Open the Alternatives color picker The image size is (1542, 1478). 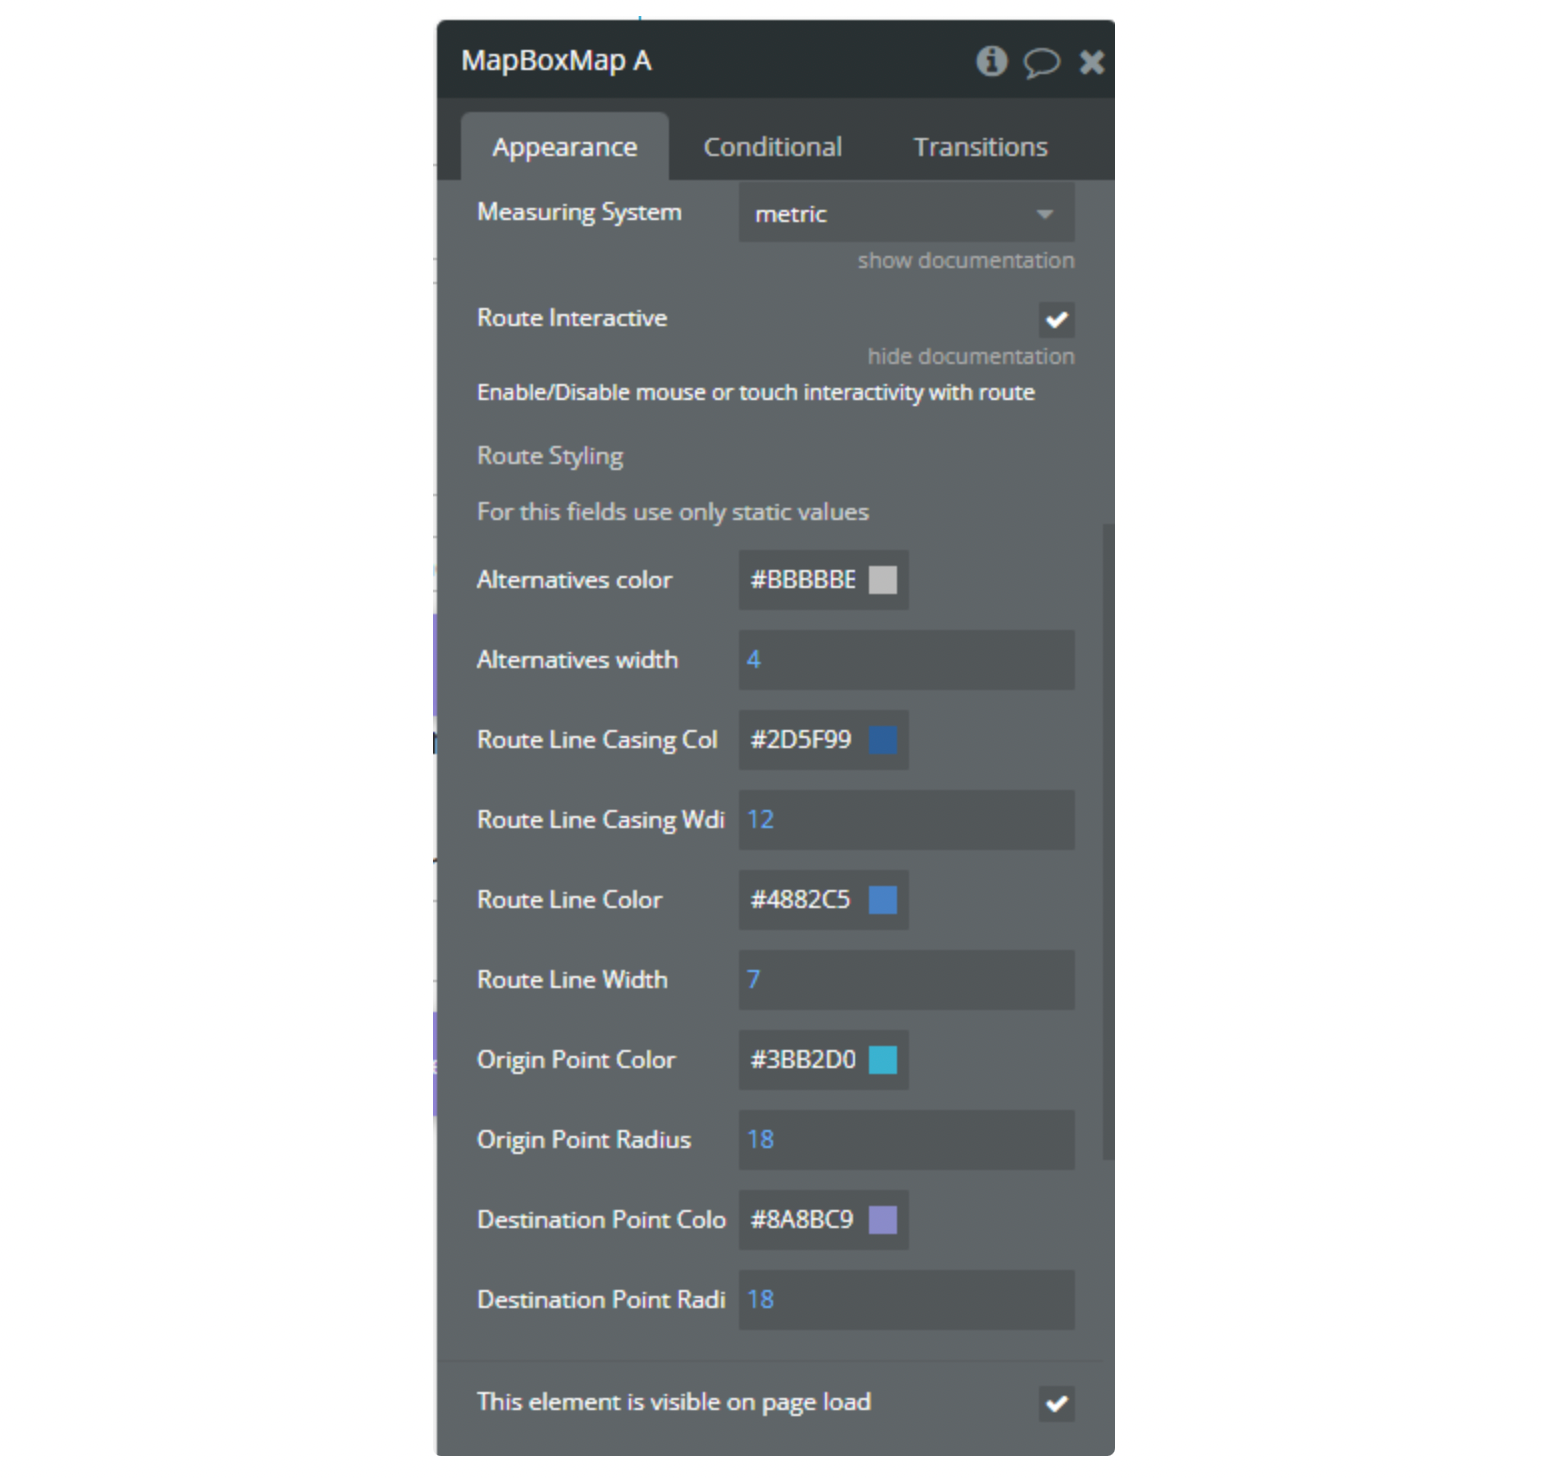point(884,580)
